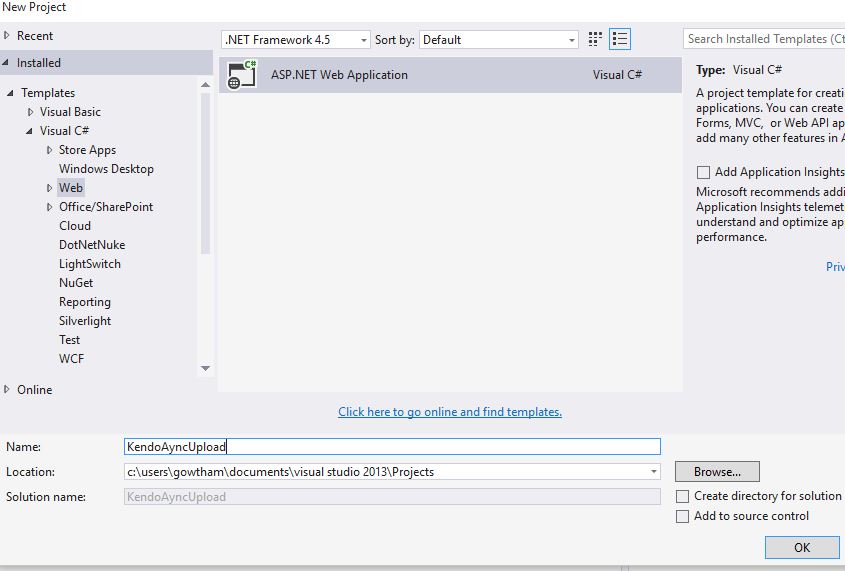Screen dimensions: 845x571
Task: Expand the Office/SharePoint node
Action: [50, 207]
